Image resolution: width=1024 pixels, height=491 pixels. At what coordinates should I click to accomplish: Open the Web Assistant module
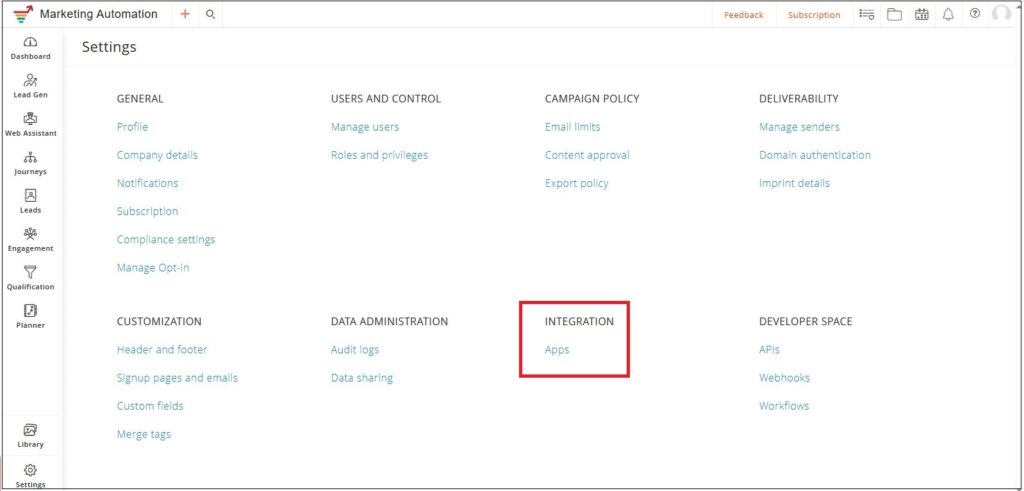[30, 124]
